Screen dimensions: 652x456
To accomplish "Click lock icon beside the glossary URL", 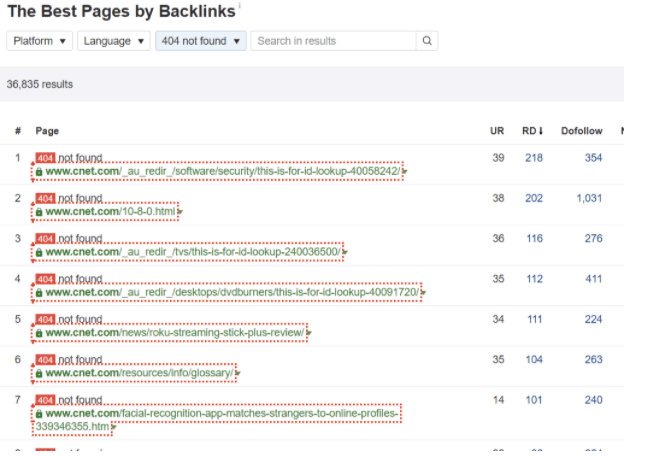I will click(39, 373).
